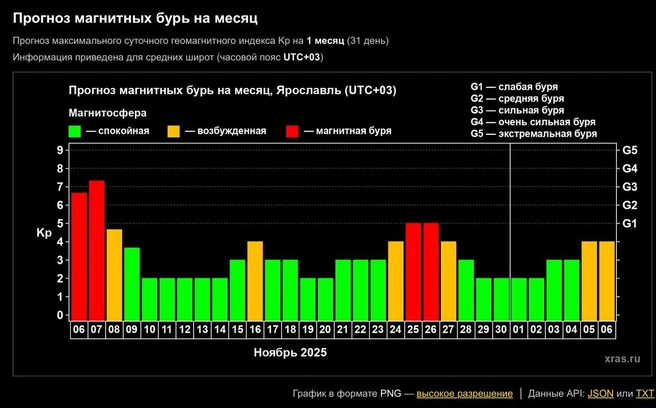
Task: Click the G1 — слабая буря legend line
Action: 514,87
